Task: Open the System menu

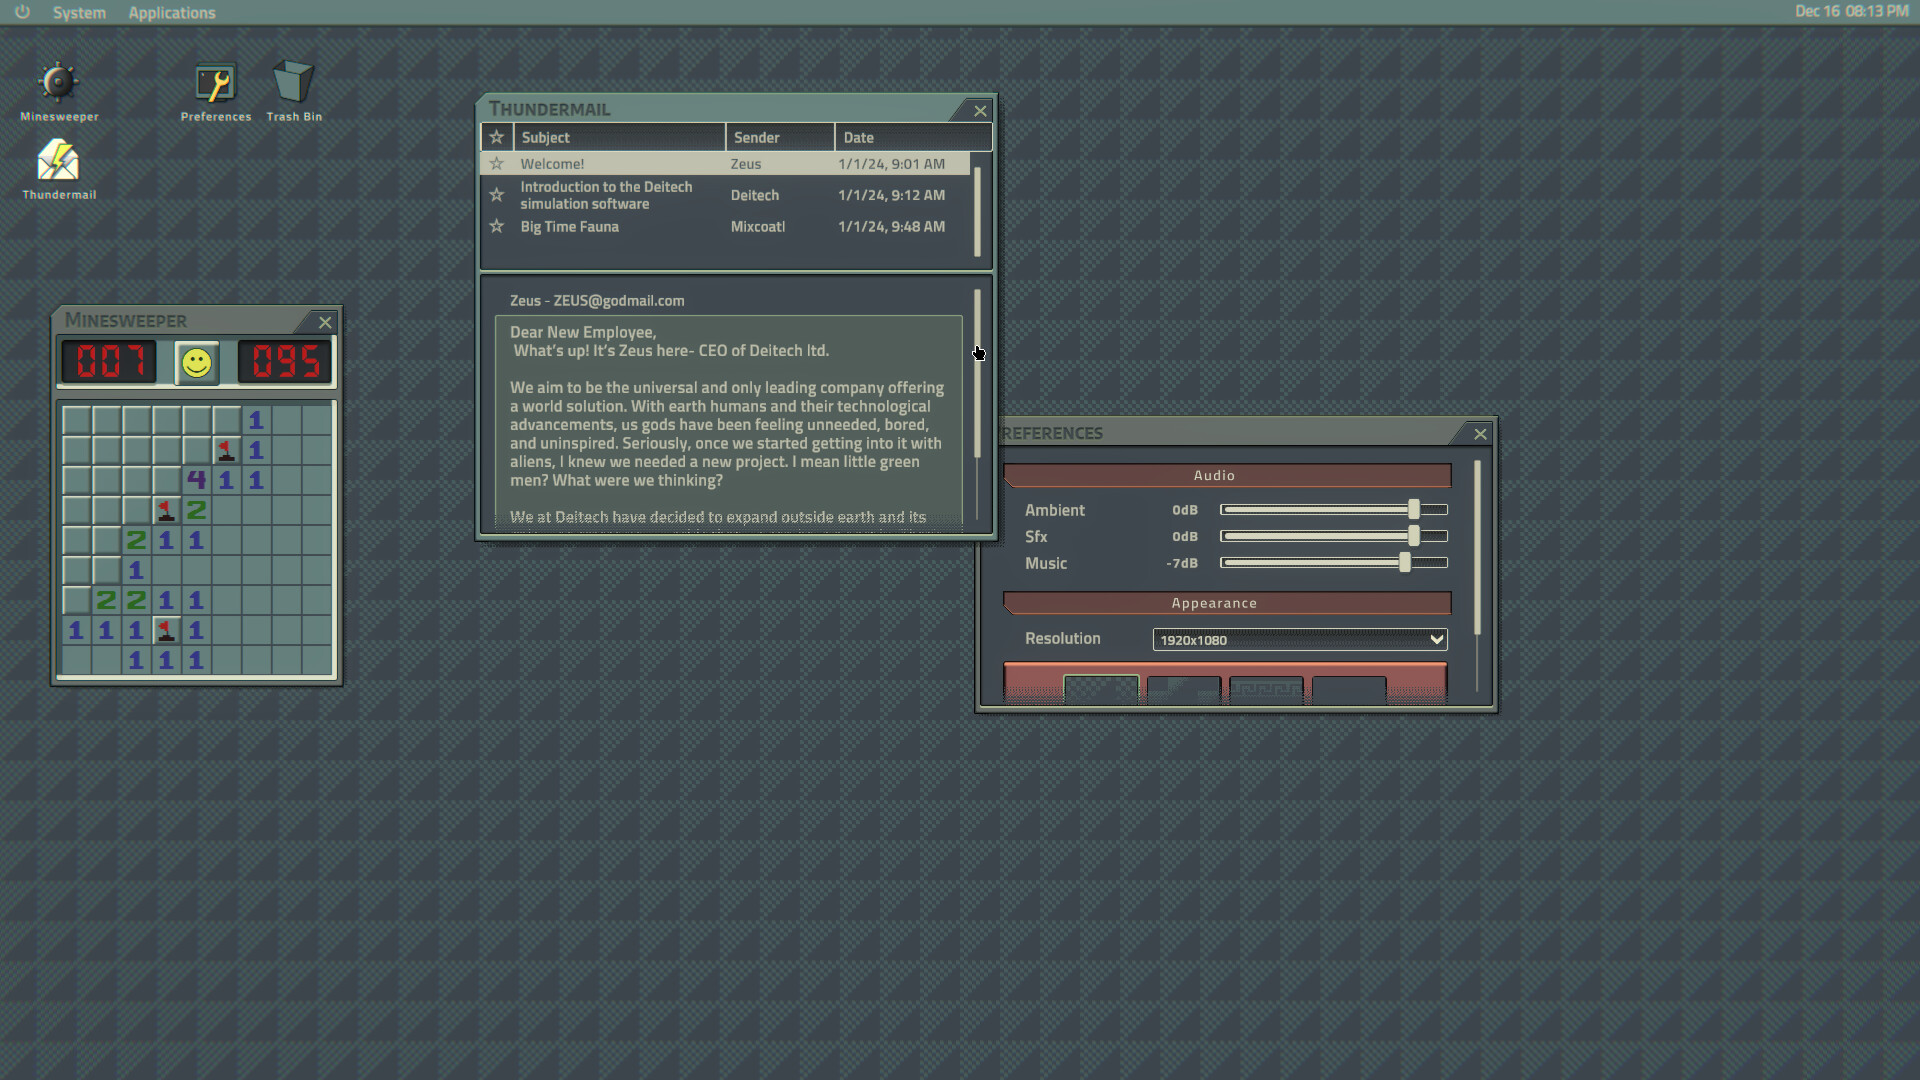Action: (79, 13)
